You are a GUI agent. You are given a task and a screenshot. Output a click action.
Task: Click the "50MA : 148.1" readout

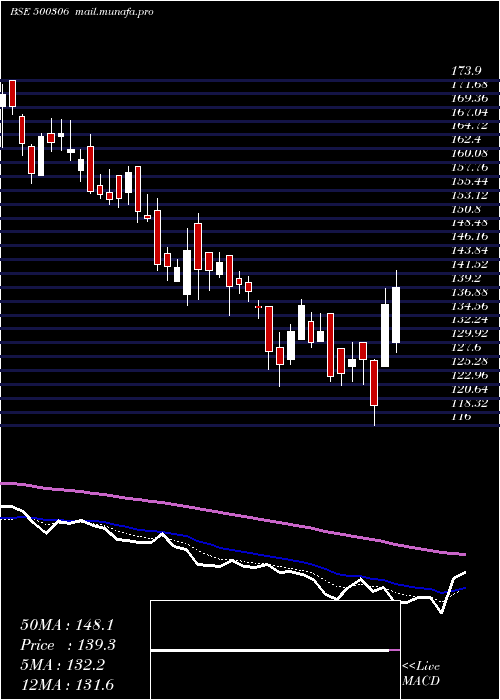(66, 624)
